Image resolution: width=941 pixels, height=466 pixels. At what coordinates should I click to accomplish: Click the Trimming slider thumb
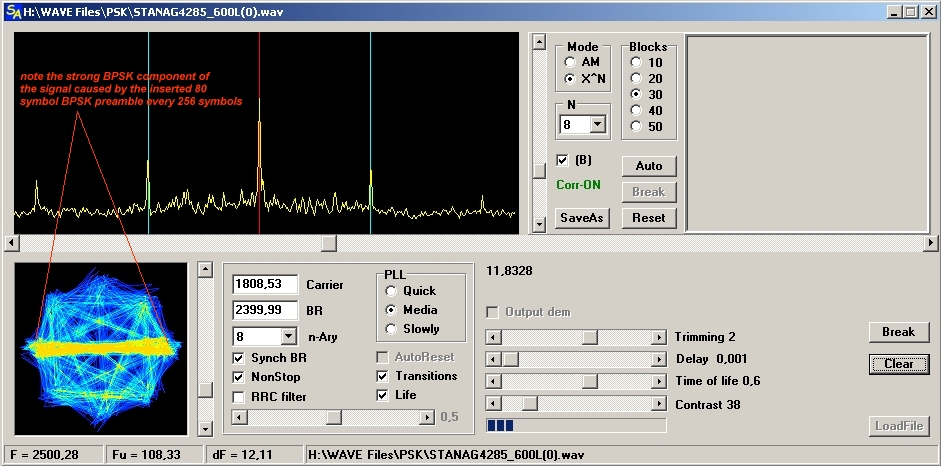[x=590, y=338]
